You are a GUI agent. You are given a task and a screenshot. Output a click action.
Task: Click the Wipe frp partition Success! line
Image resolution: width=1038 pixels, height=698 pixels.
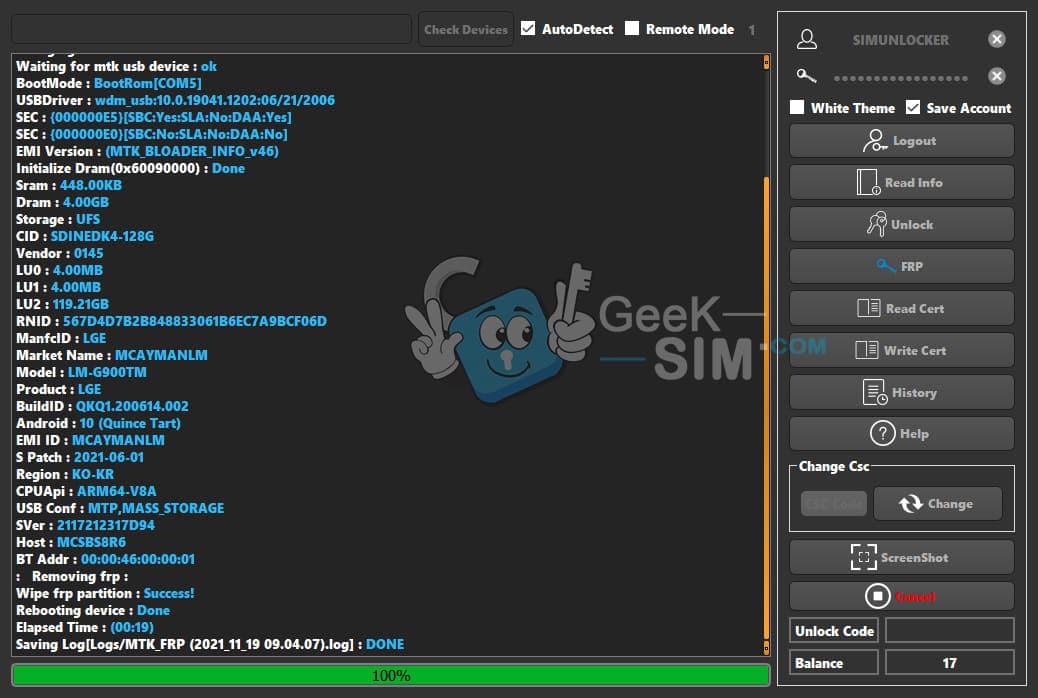[x=105, y=593]
